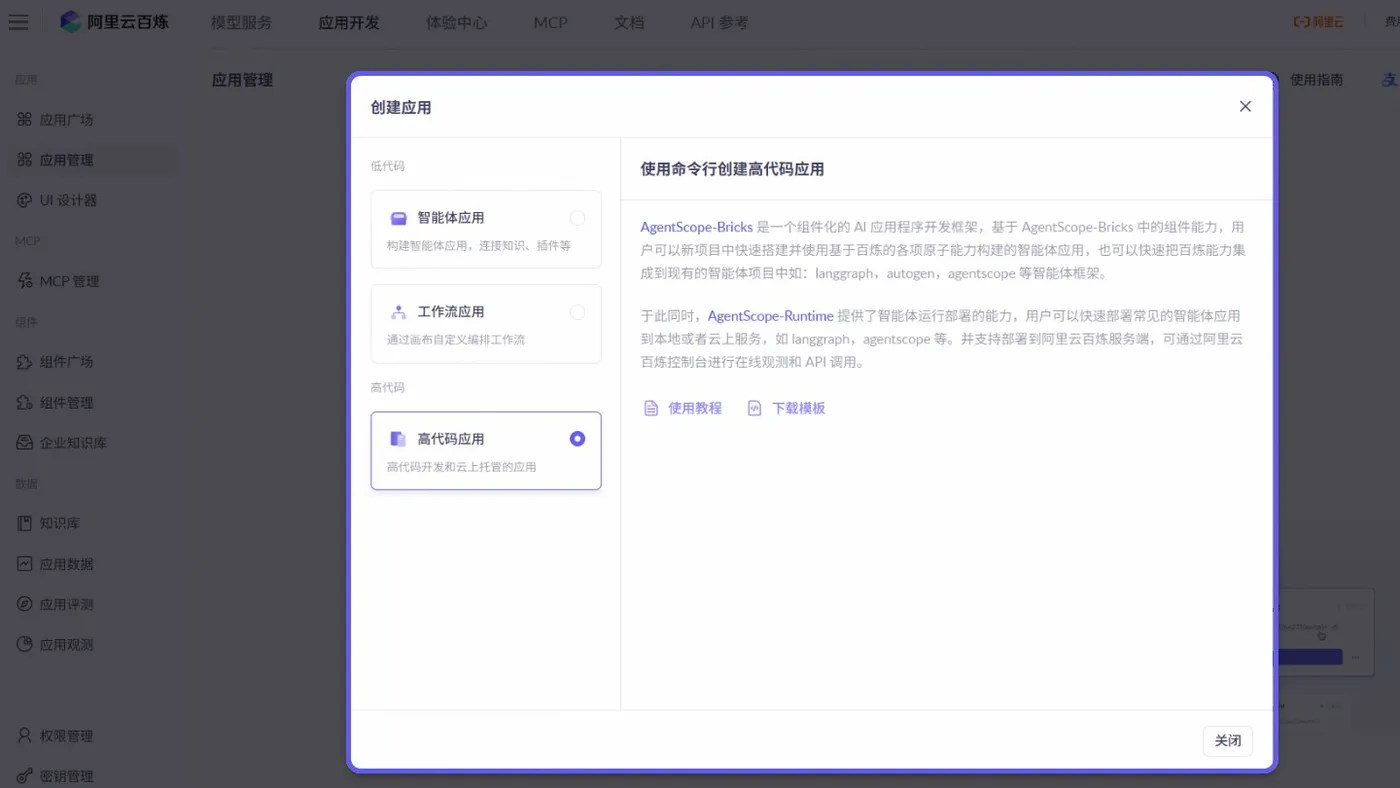Open the 模型服务 top navigation tab
This screenshot has width=1400, height=788.
click(x=241, y=22)
